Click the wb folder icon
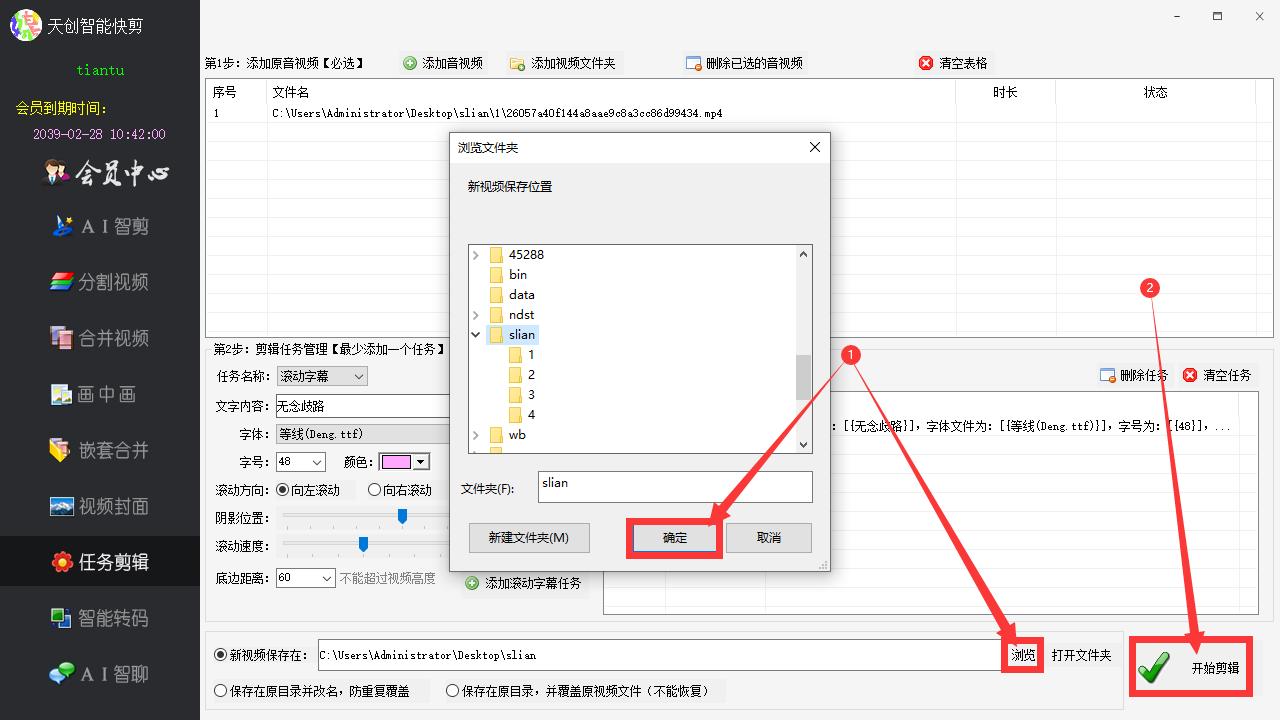Screen dimensions: 1280x720 (x=497, y=435)
